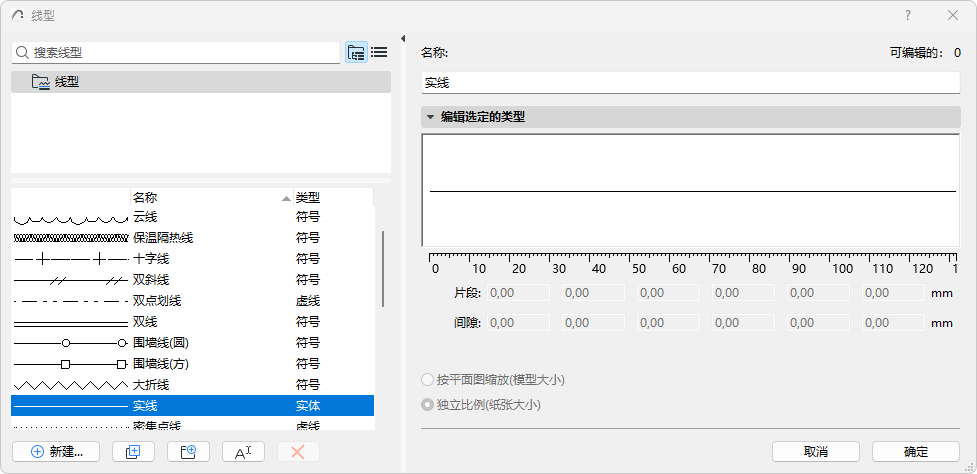Click the search magnifier icon

coord(22,53)
